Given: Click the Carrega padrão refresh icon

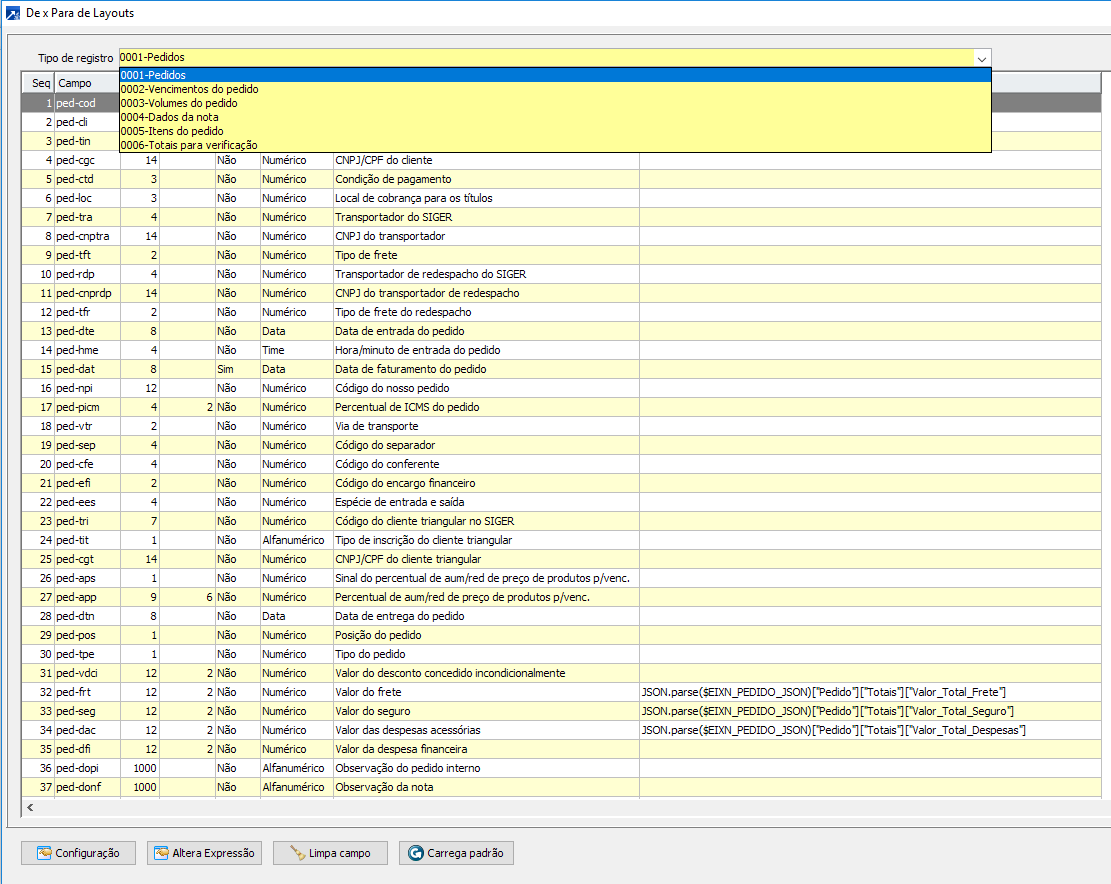Looking at the screenshot, I should [415, 853].
